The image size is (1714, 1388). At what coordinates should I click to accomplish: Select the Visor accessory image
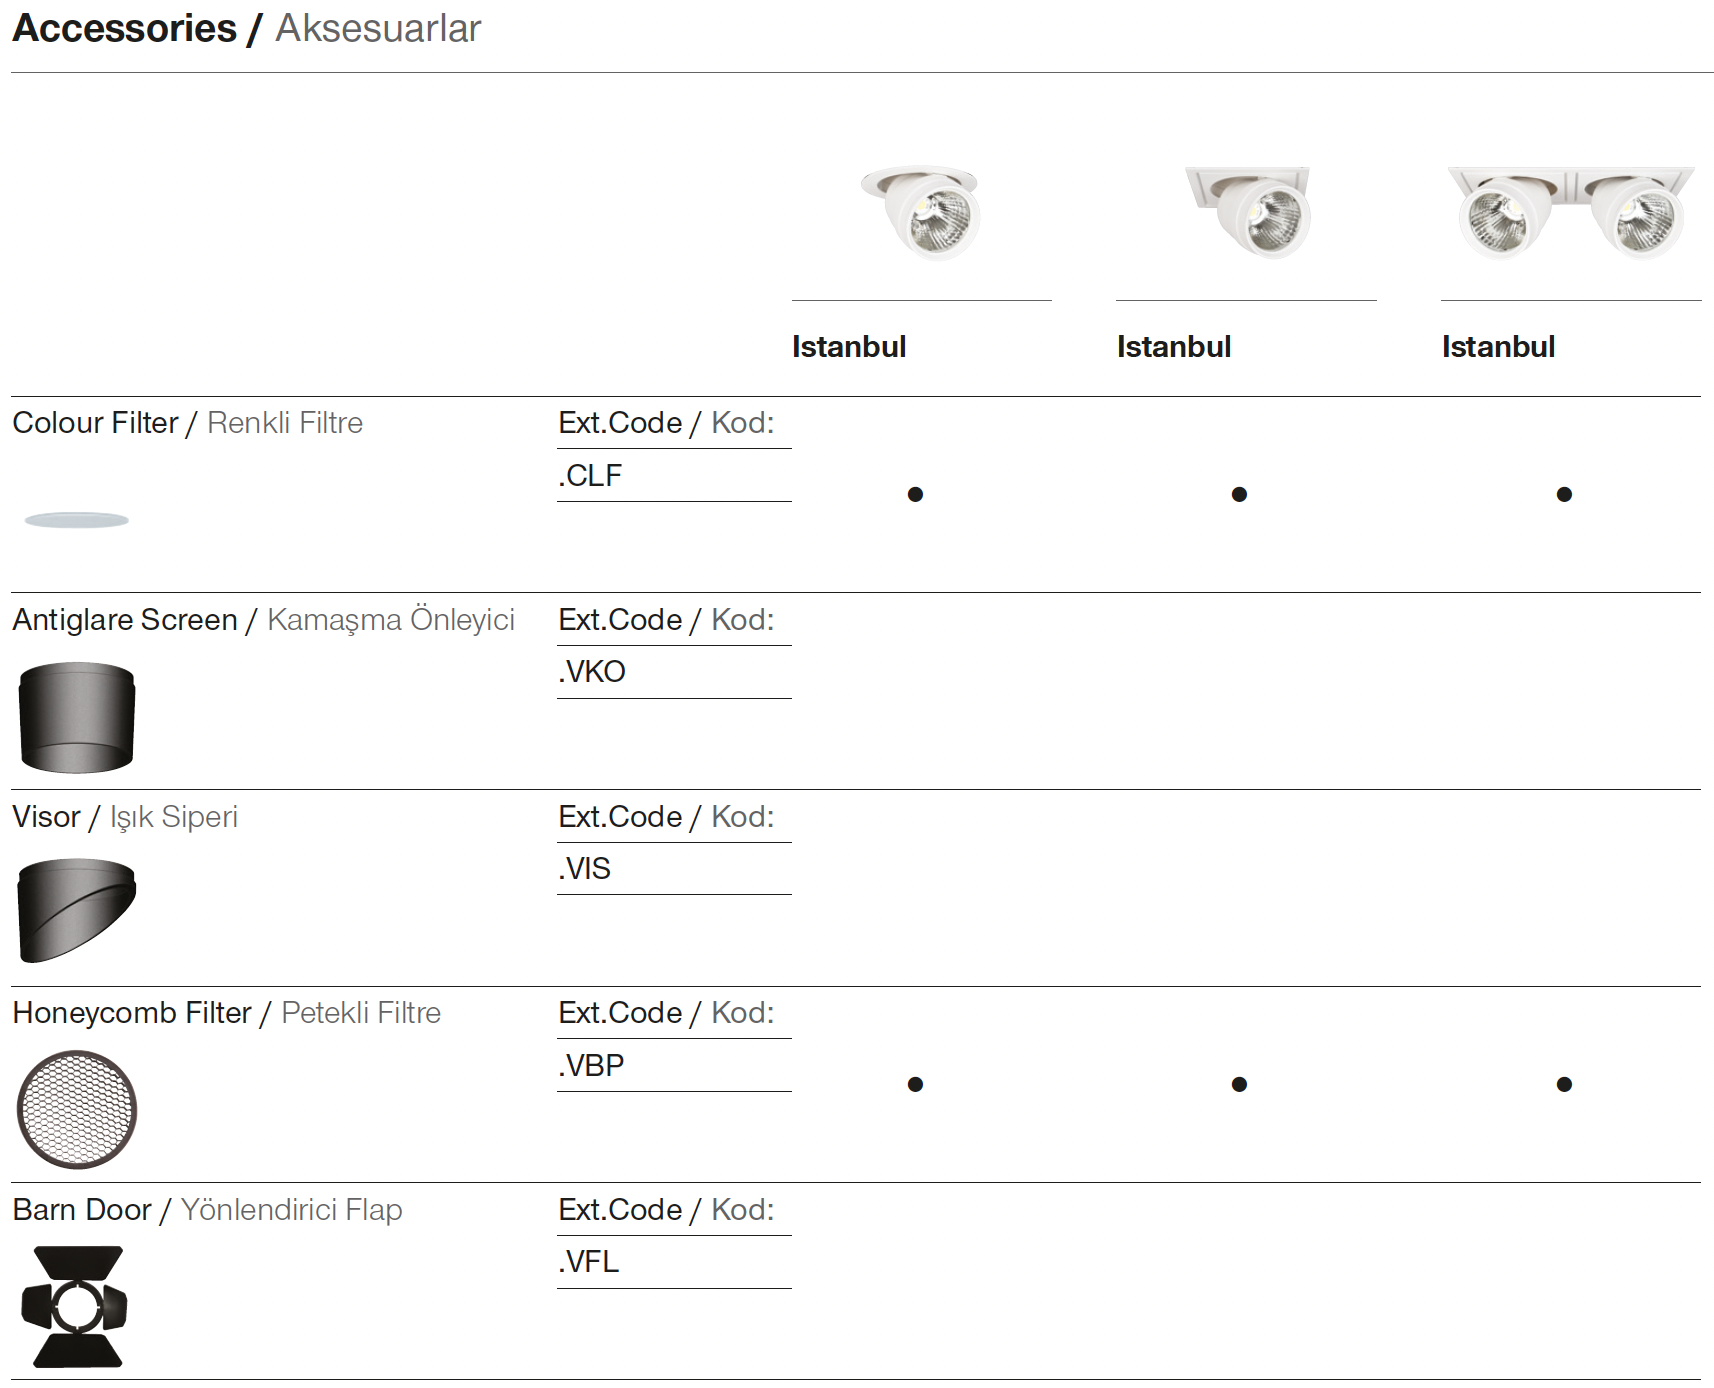tap(77, 910)
